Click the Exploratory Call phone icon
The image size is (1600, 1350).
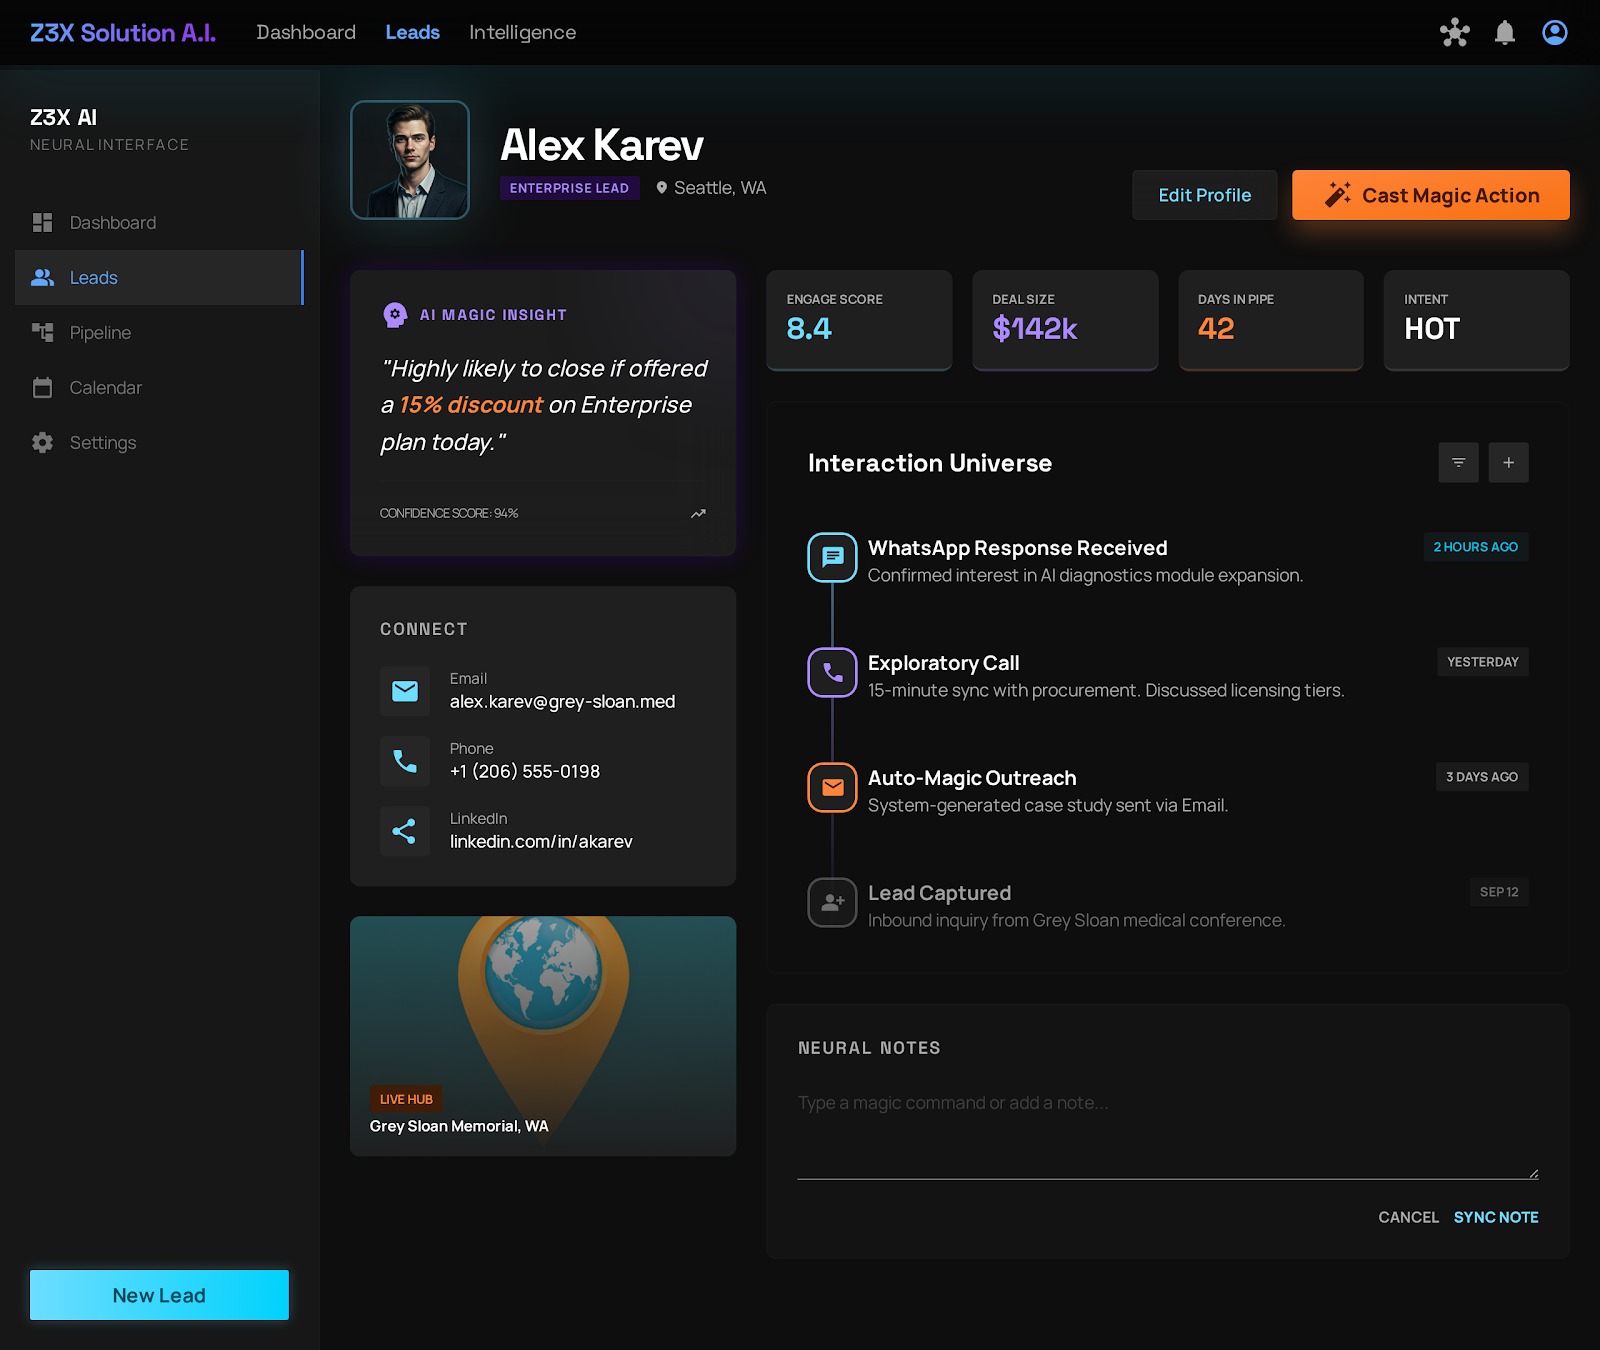832,672
